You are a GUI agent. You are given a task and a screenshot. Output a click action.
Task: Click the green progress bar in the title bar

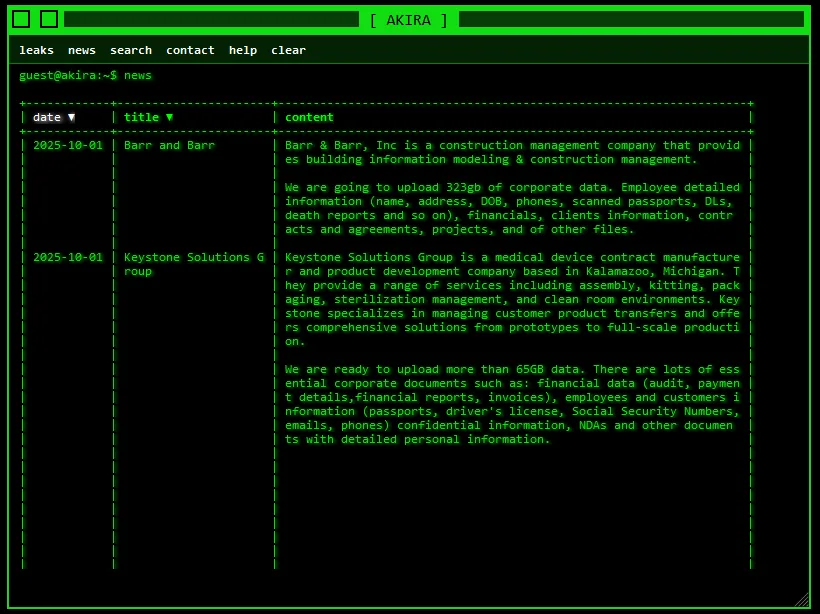coord(210,18)
